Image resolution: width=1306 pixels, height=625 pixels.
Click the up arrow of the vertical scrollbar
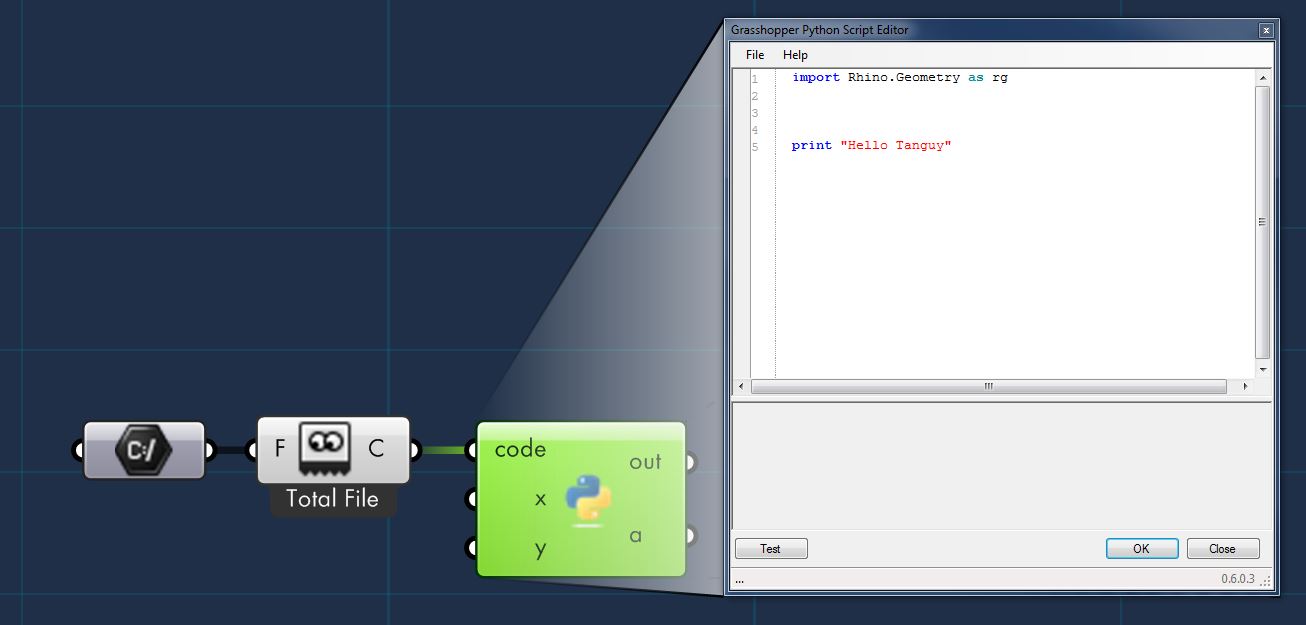[x=1263, y=78]
